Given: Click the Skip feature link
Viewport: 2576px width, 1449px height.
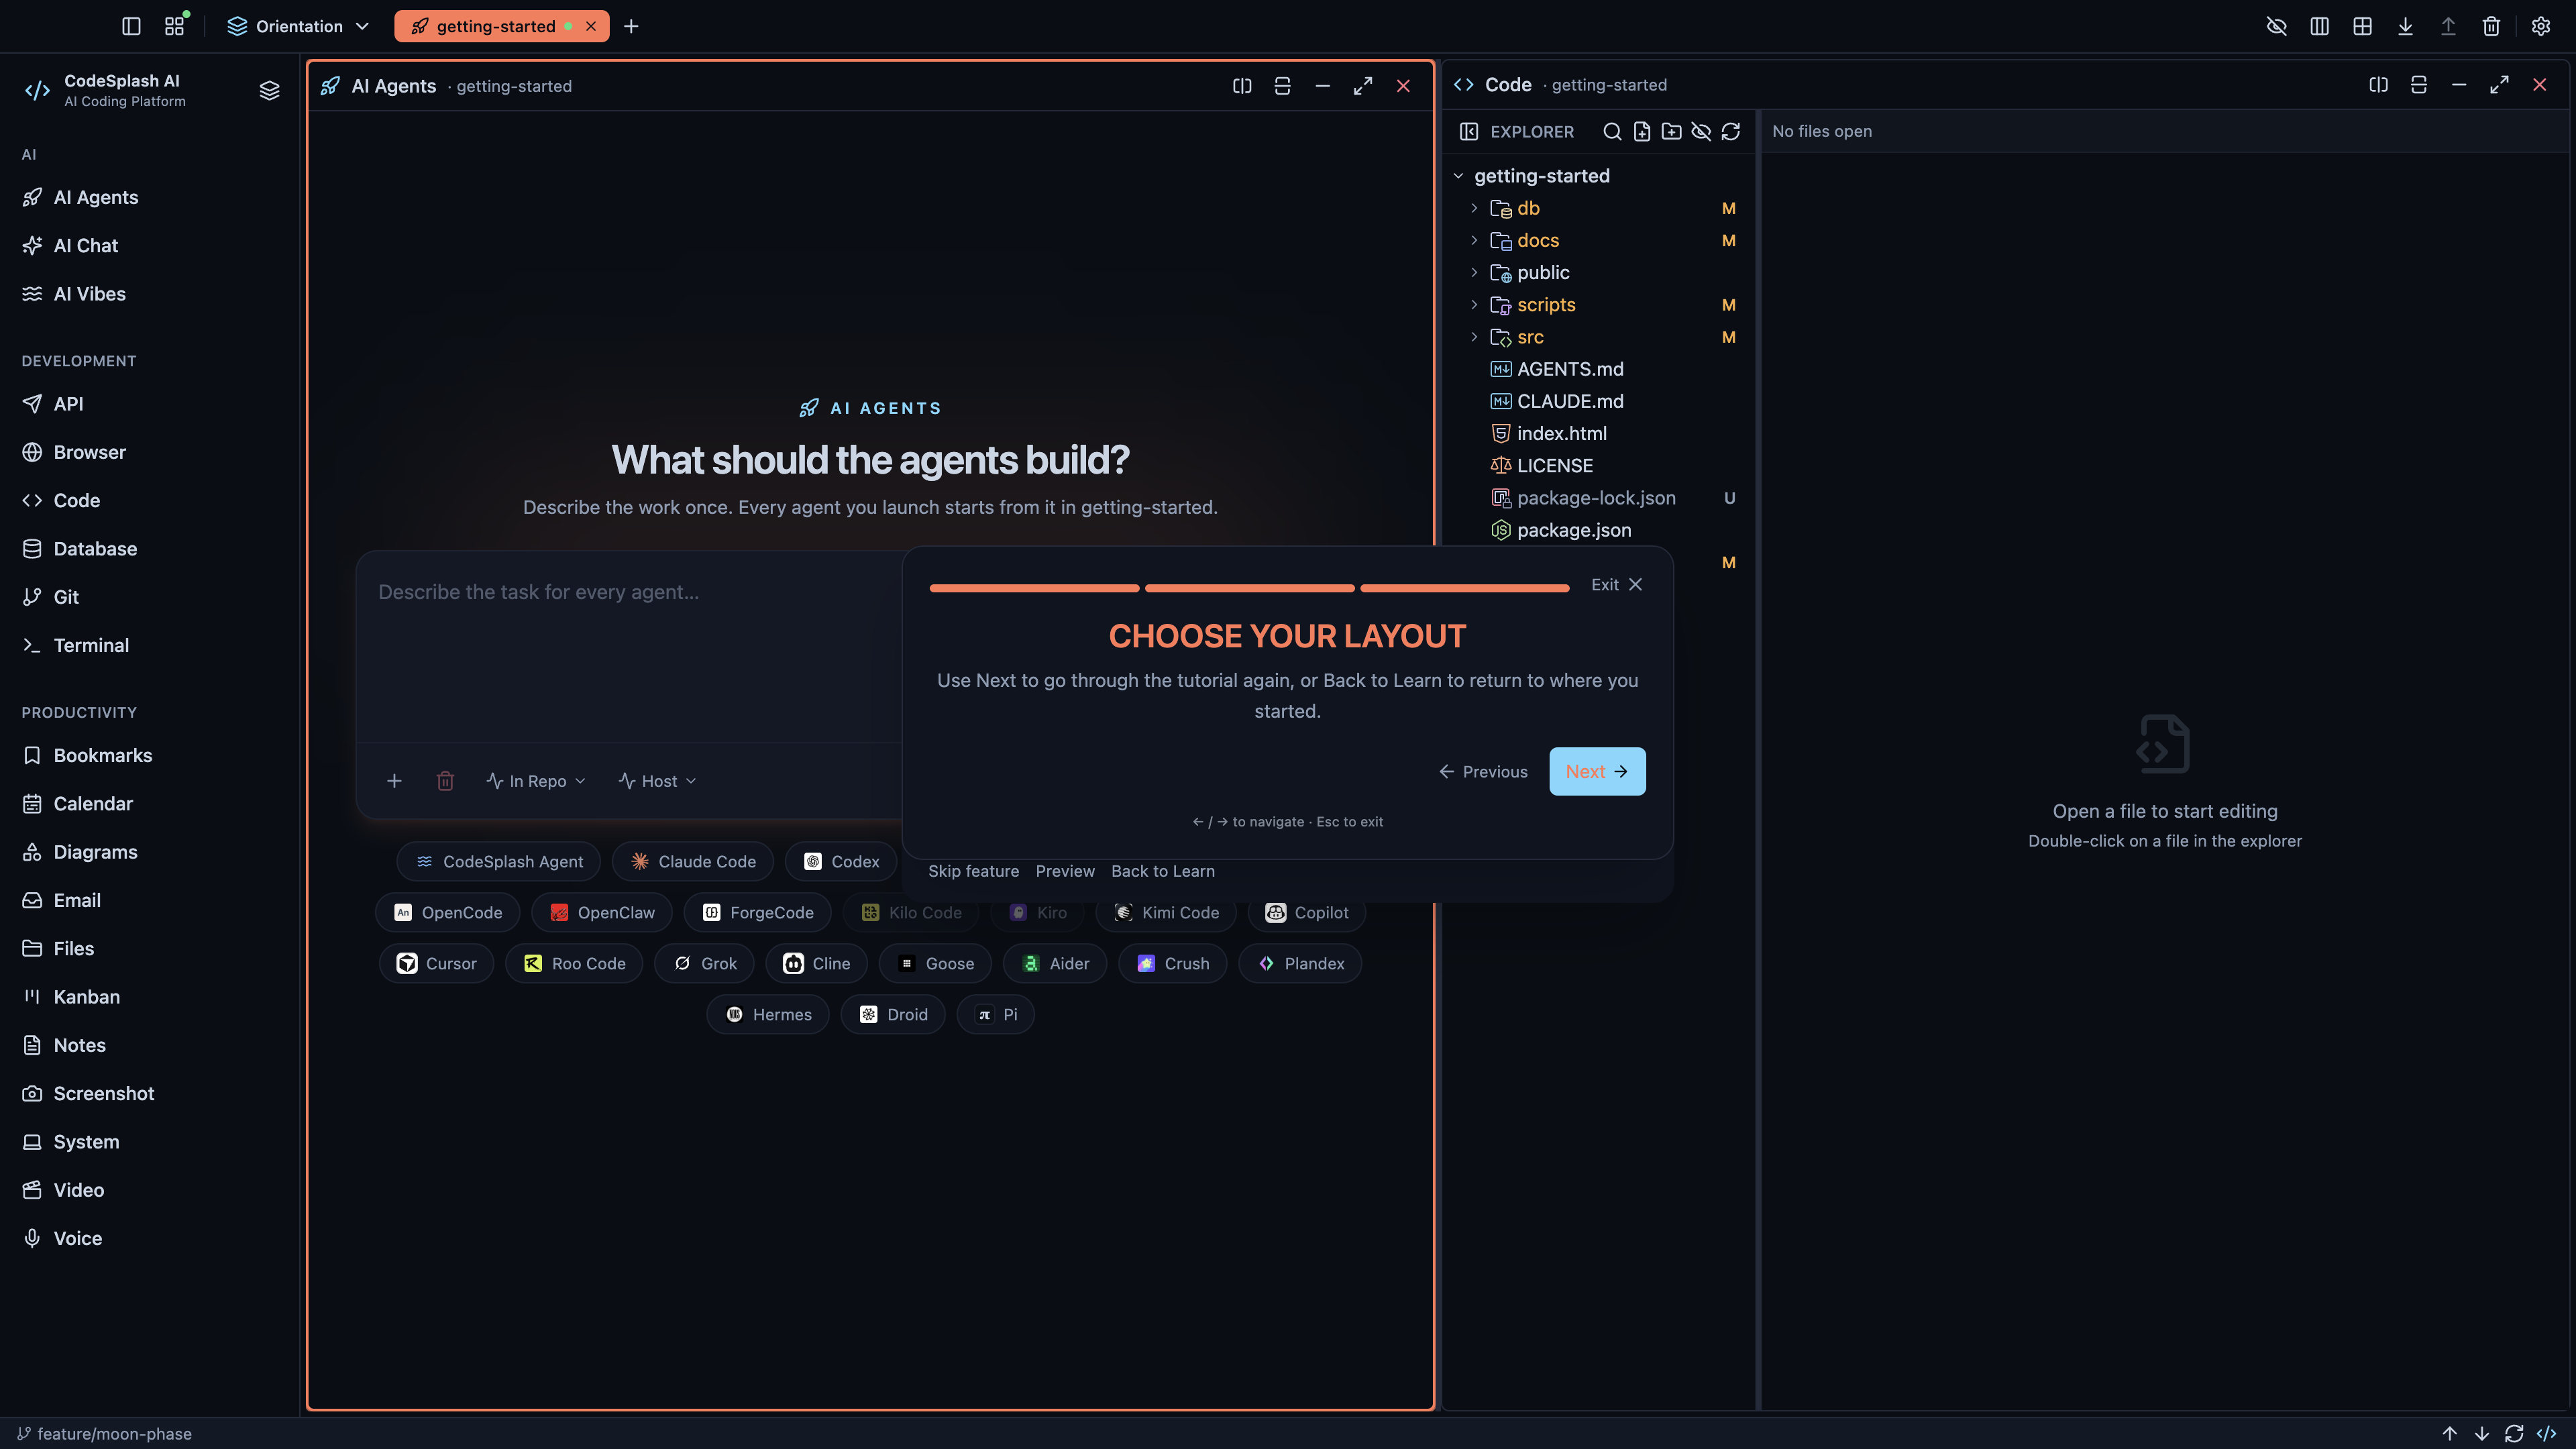Looking at the screenshot, I should click(x=973, y=871).
